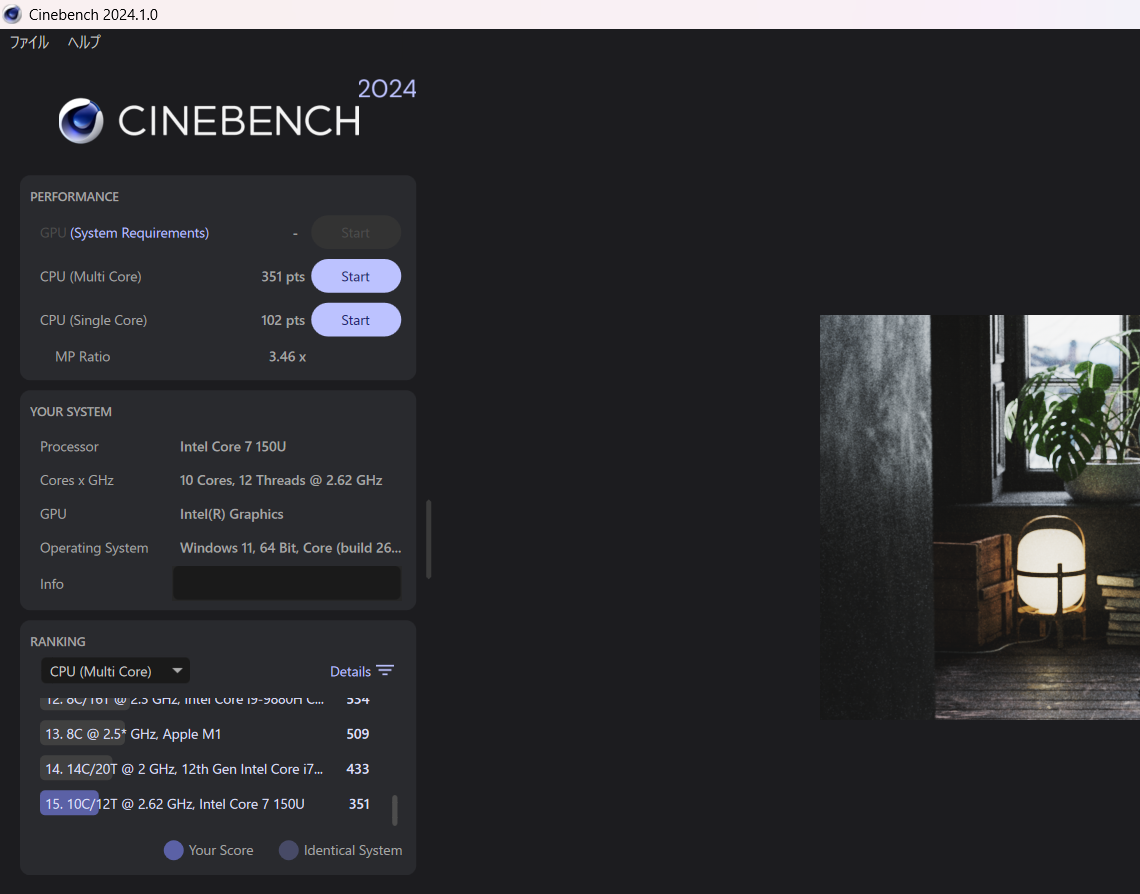Click the Identical System legend circle
Screen dimensions: 1140x894
click(x=289, y=850)
